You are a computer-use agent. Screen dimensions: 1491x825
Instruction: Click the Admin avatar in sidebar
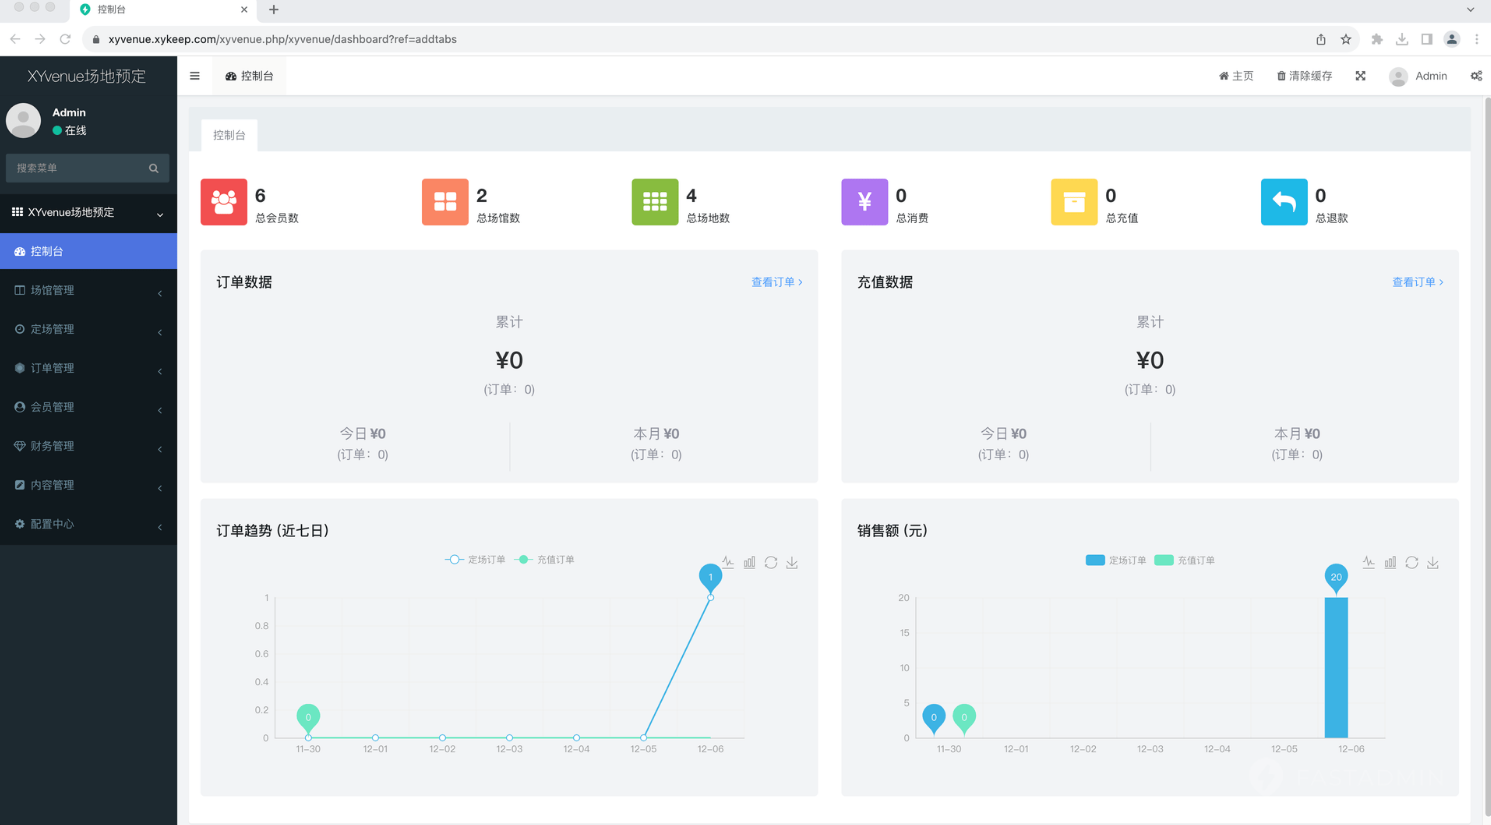(x=23, y=121)
